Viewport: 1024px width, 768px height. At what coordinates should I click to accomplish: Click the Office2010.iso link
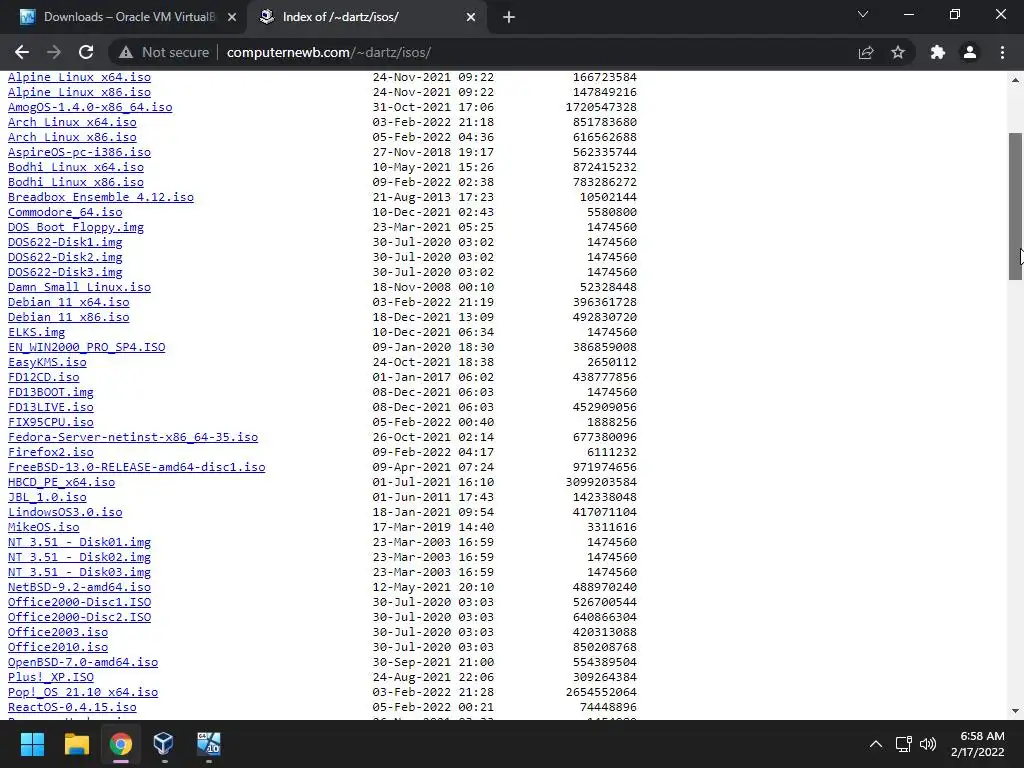pos(57,648)
